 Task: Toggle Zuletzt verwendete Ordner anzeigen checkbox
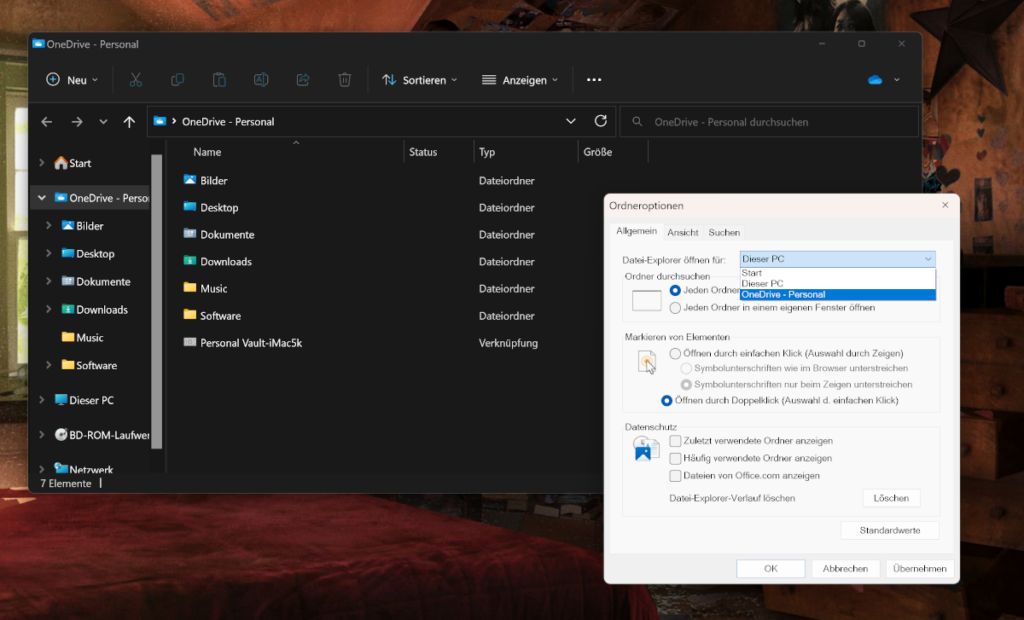point(675,441)
